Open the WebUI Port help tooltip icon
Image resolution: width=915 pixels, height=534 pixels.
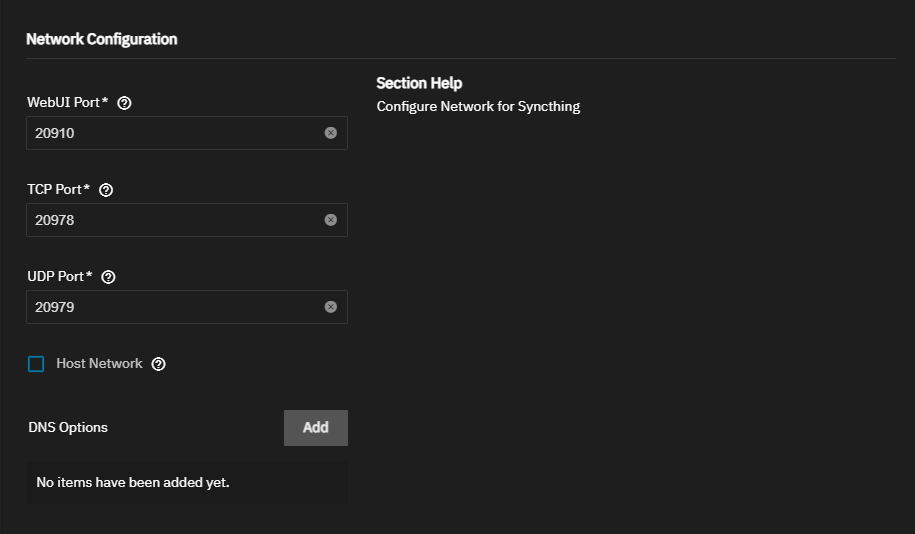[124, 103]
